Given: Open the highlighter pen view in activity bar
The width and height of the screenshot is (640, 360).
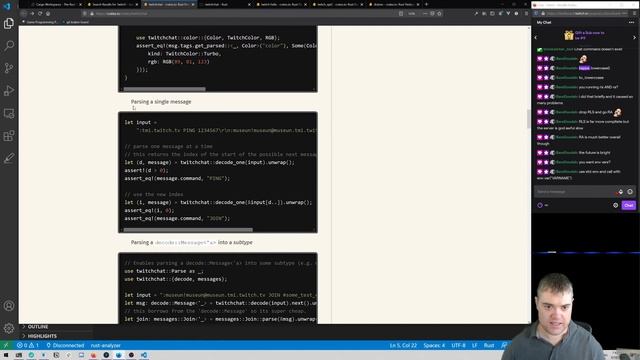Looking at the screenshot, I should [9, 158].
